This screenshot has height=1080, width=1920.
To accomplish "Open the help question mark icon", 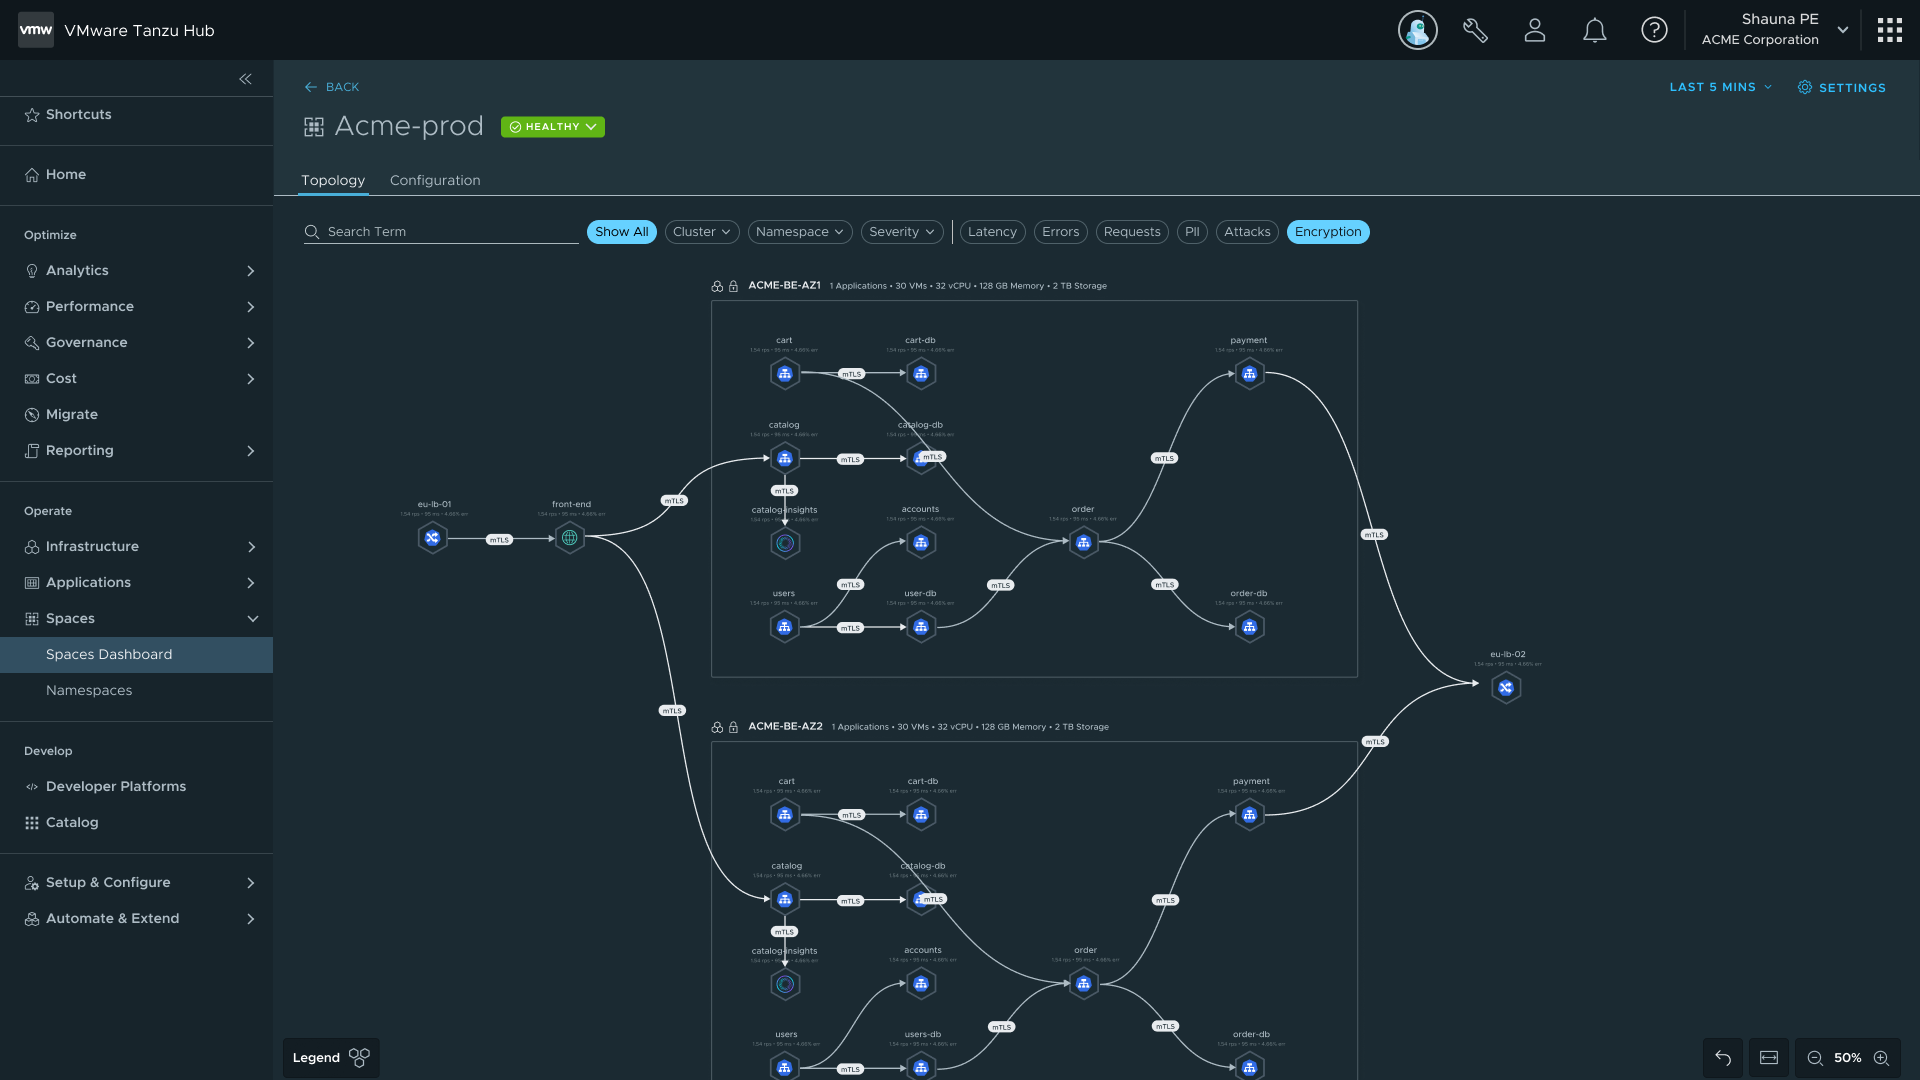I will coord(1654,30).
